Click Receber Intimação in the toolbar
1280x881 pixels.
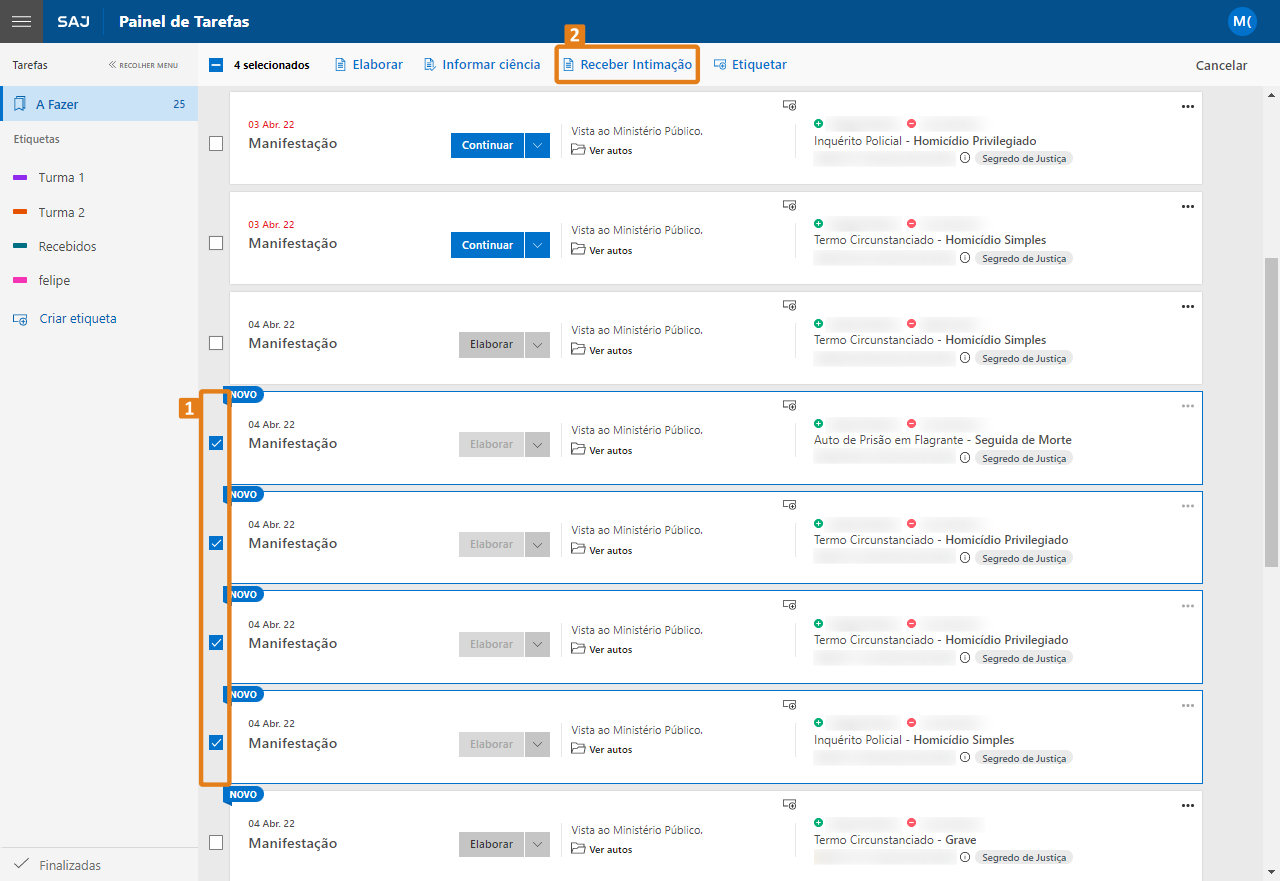pos(627,65)
